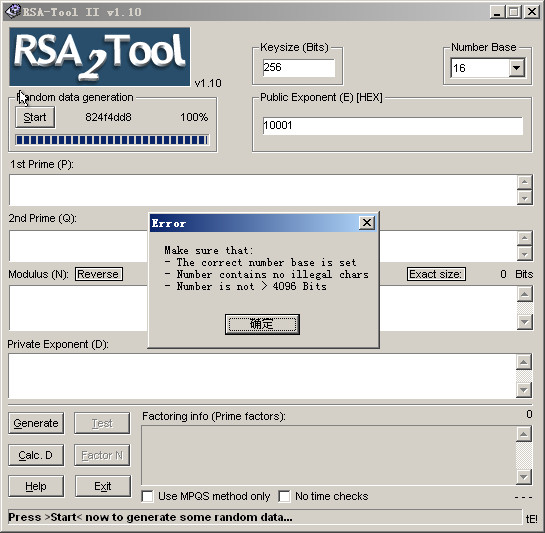The width and height of the screenshot is (545, 533).
Task: Click the RSA-Tool title bar app icon
Action: click(13, 11)
